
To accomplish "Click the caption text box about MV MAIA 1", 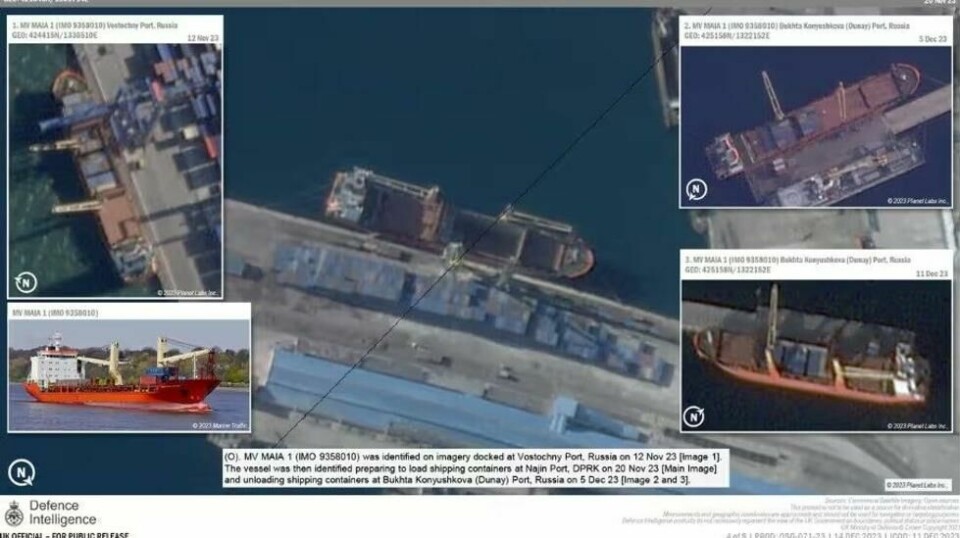I will click(x=476, y=468).
